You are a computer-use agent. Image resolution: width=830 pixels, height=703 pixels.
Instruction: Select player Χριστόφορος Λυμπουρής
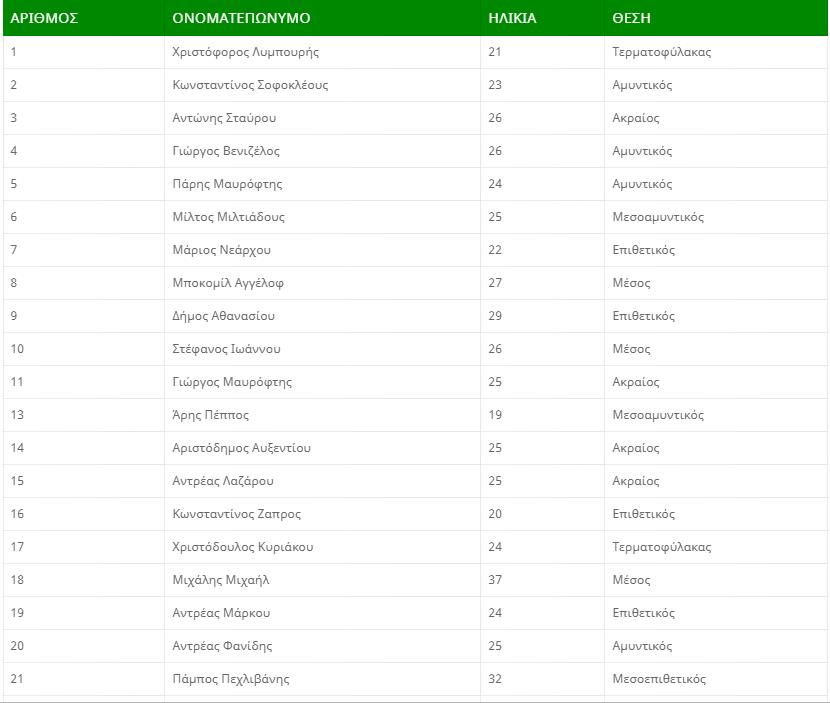(246, 52)
